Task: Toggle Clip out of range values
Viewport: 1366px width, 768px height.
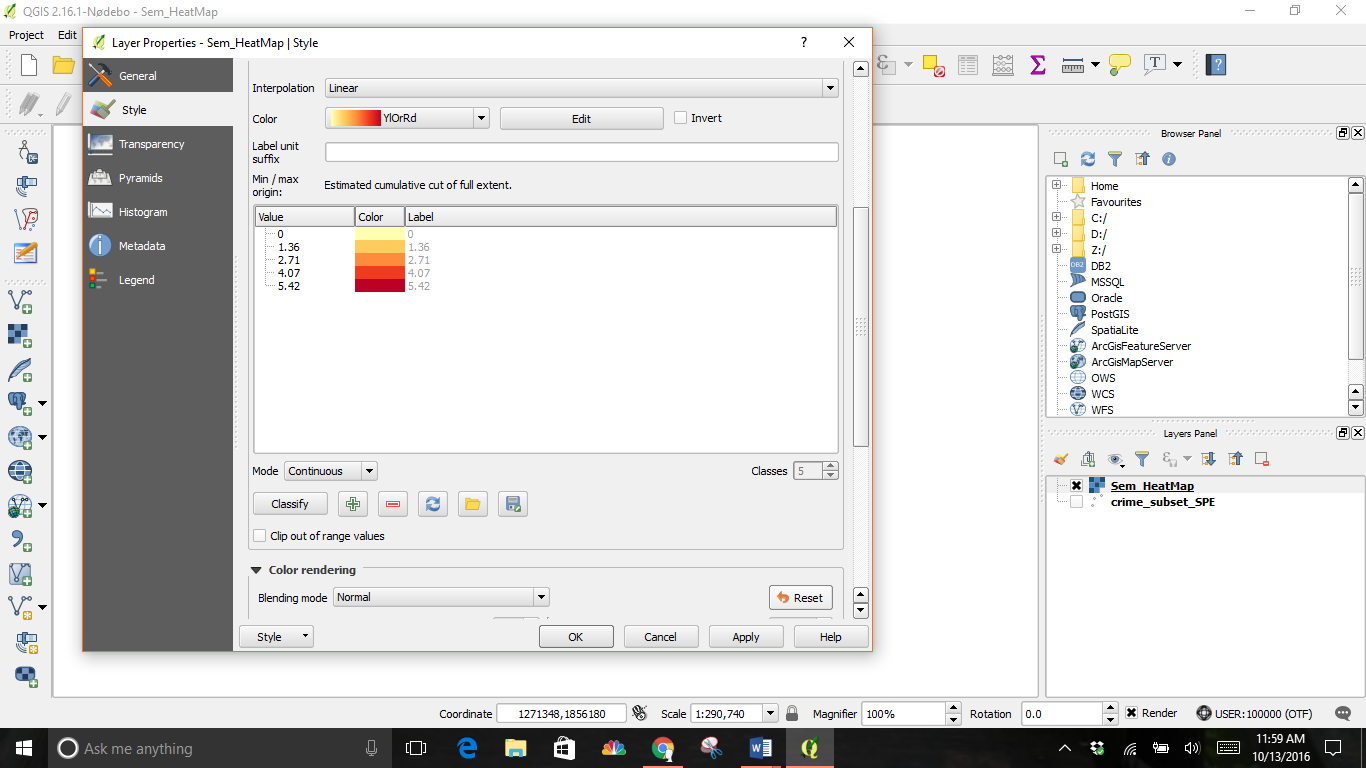Action: click(x=261, y=536)
